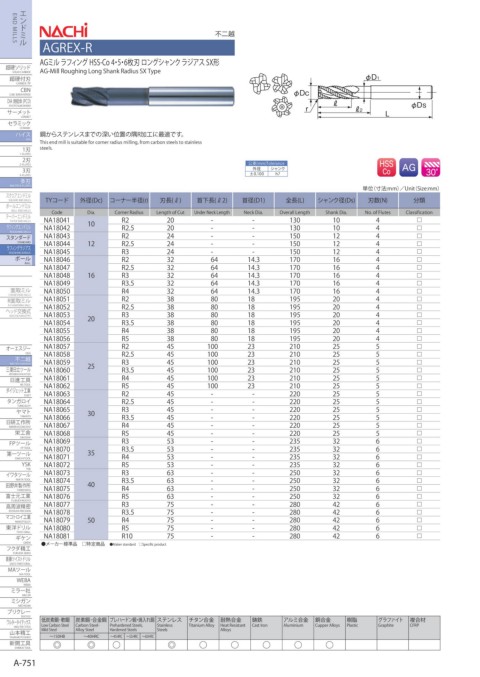Tick classification box for NA18073

click(x=419, y=473)
